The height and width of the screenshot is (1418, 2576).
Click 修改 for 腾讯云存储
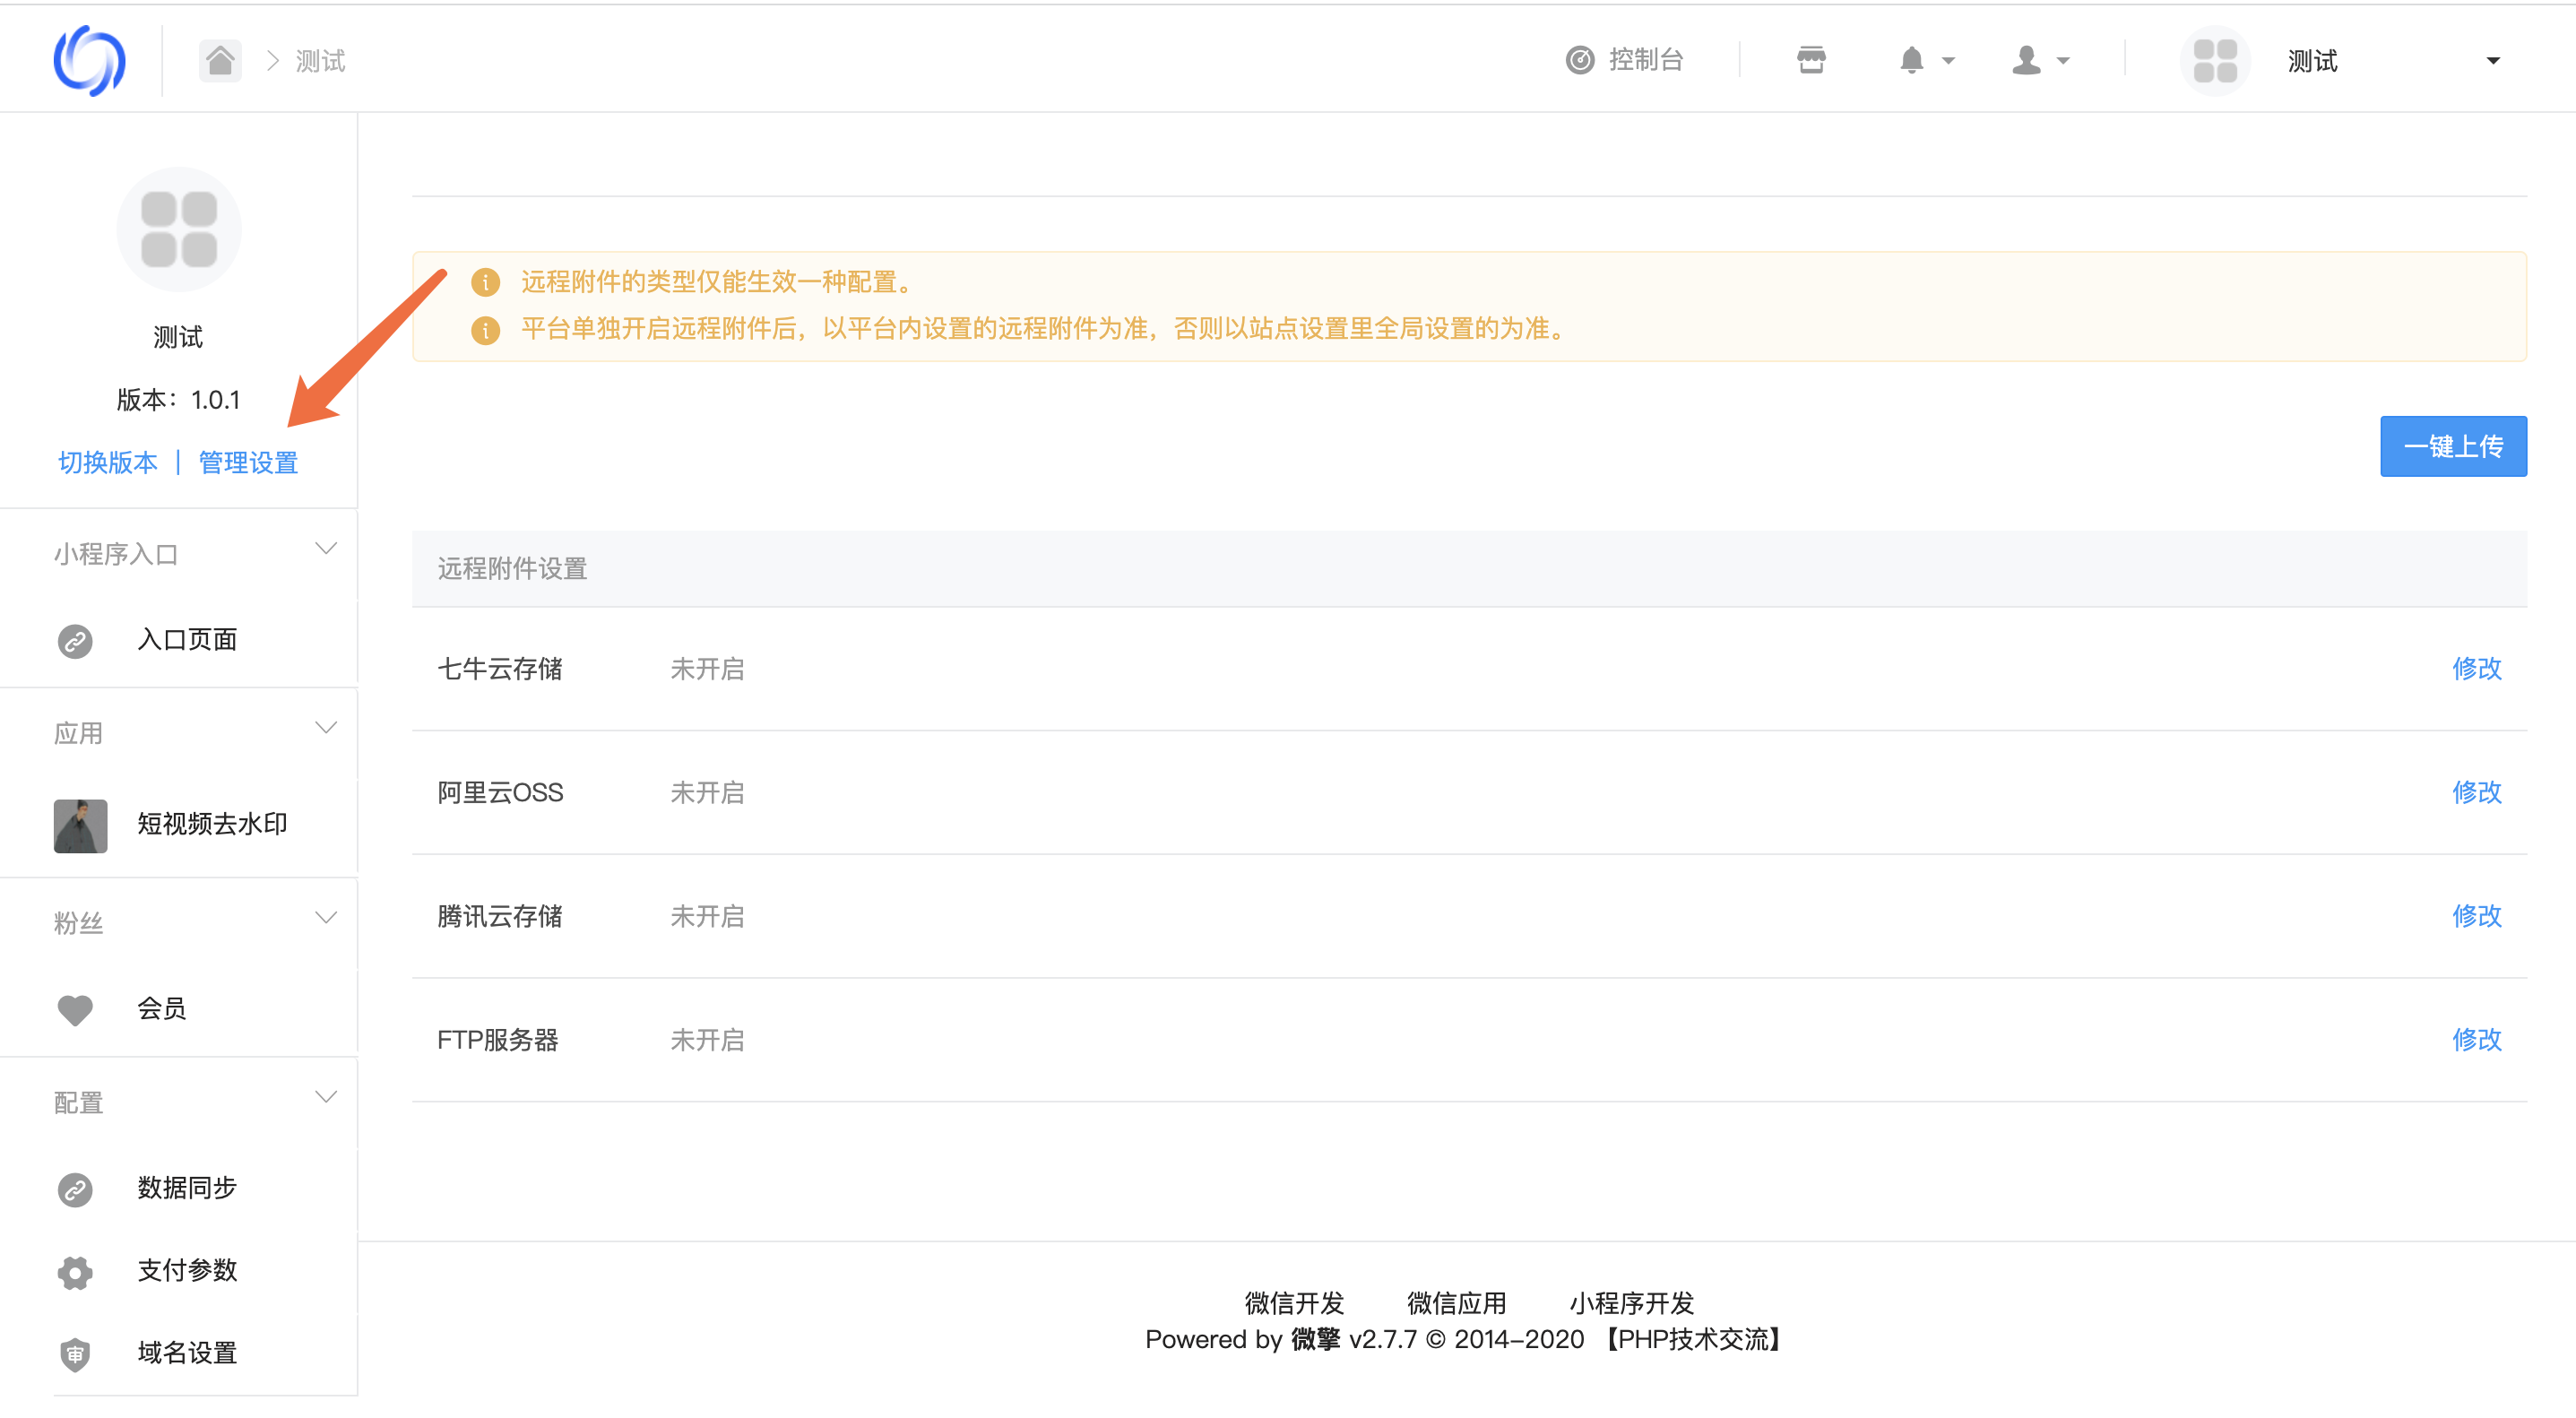2476,916
